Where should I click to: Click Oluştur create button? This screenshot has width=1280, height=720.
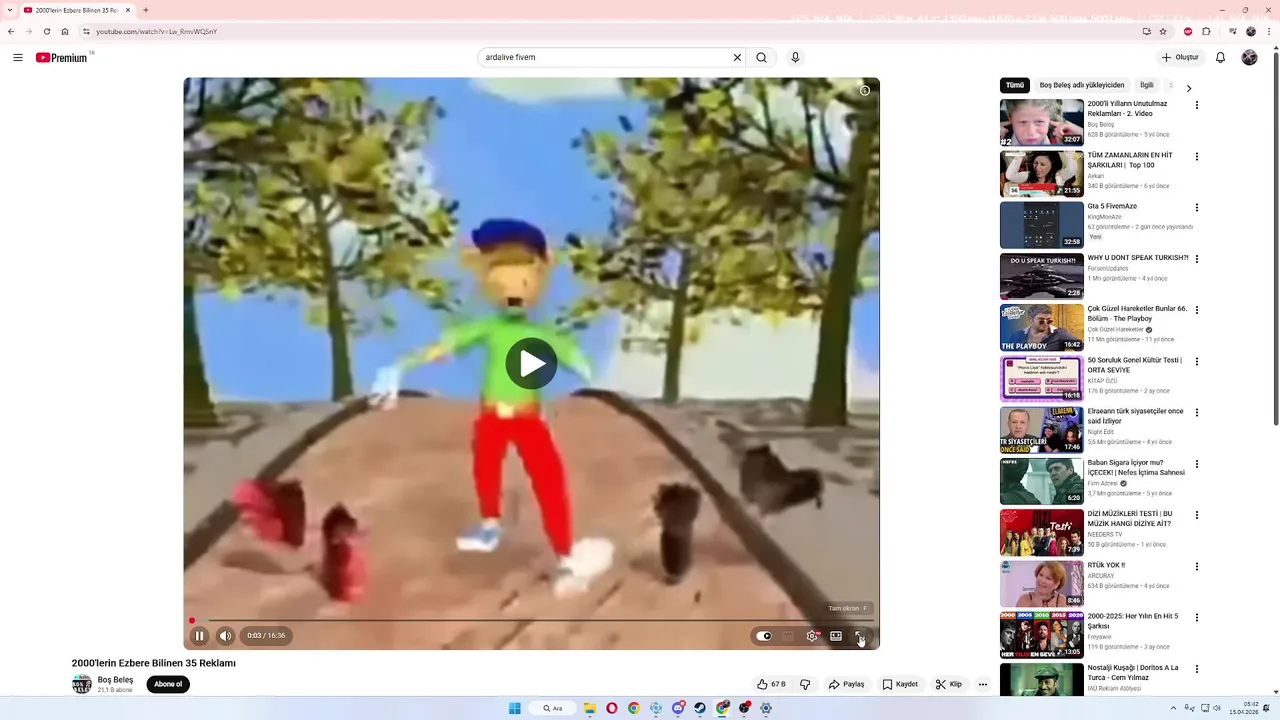point(1180,58)
